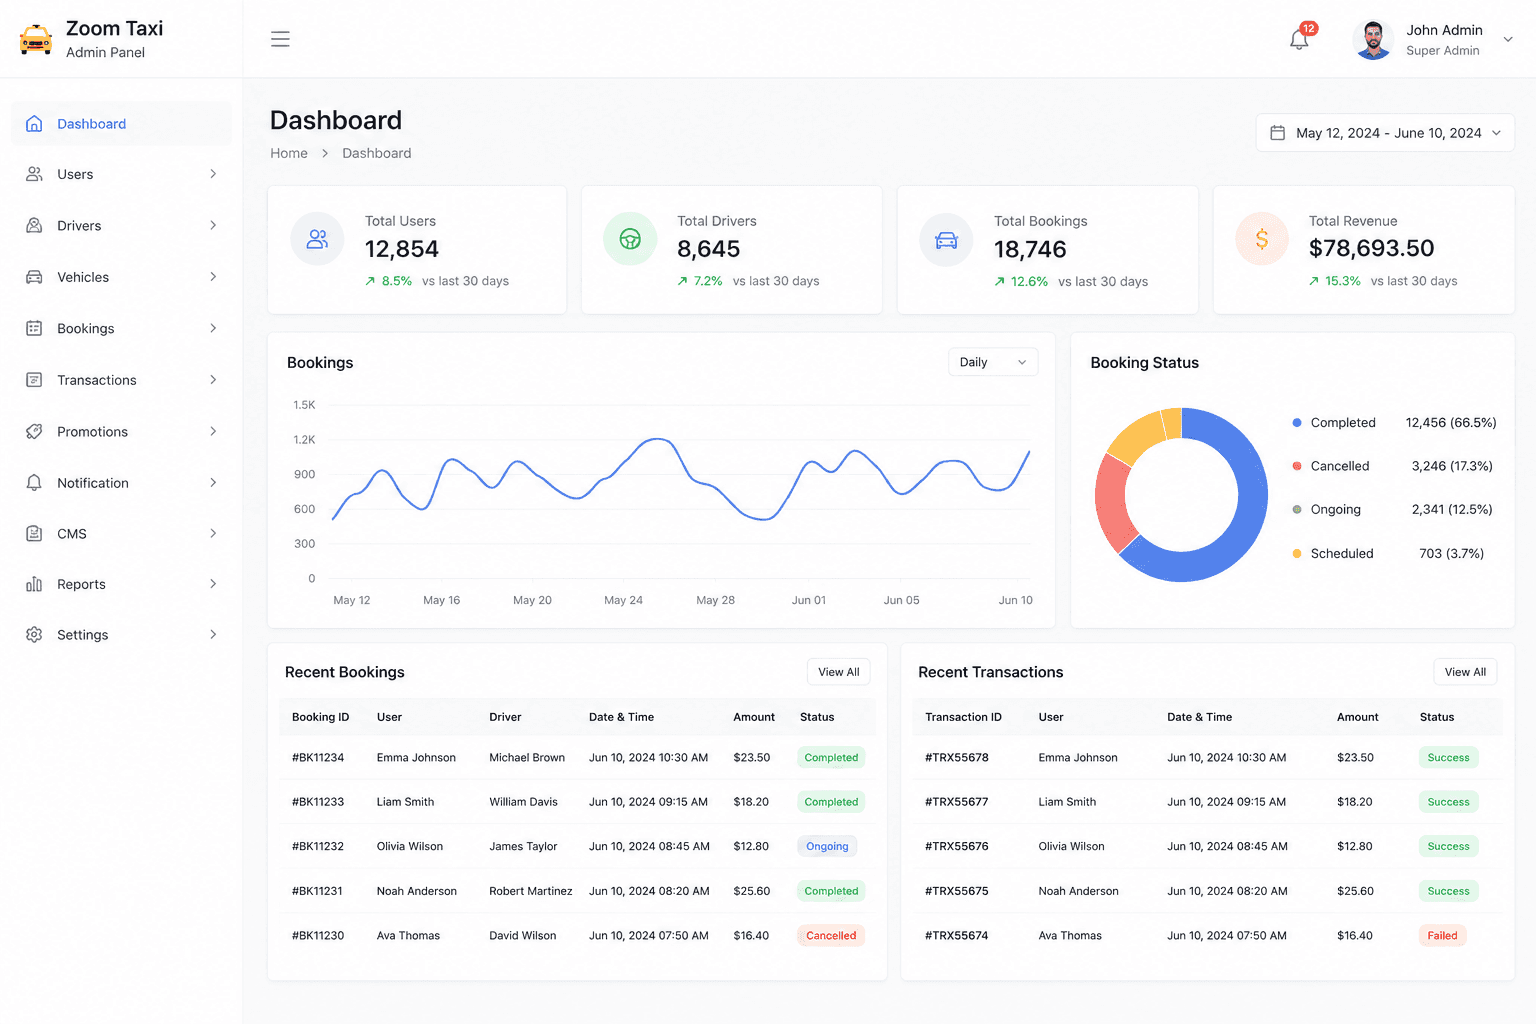Click the Users icon in sidebar
This screenshot has height=1024, width=1536.
click(x=34, y=174)
